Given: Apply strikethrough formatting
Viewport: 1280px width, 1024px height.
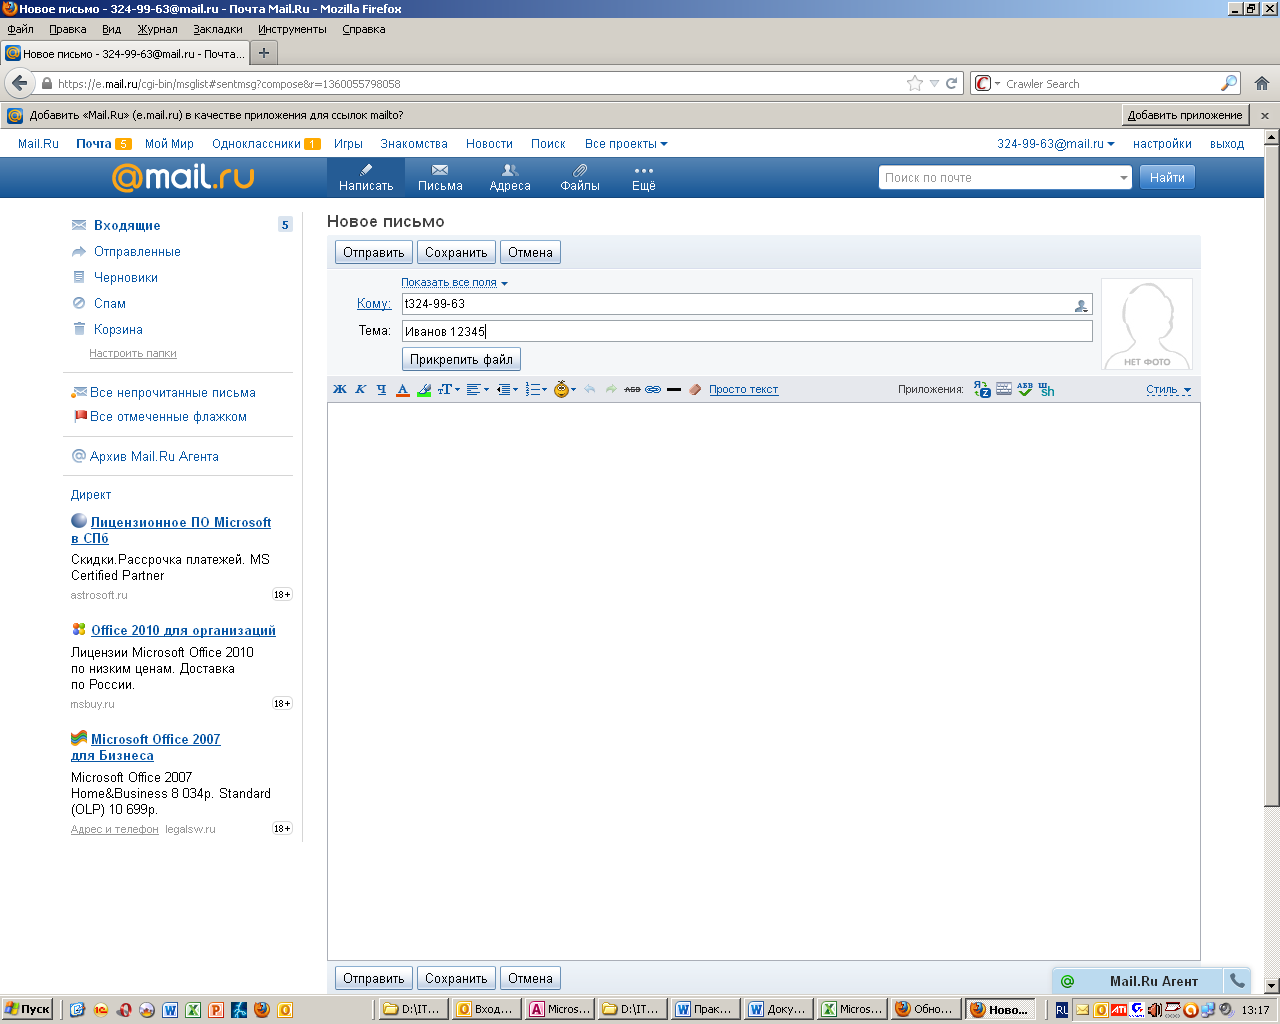Looking at the screenshot, I should point(632,389).
